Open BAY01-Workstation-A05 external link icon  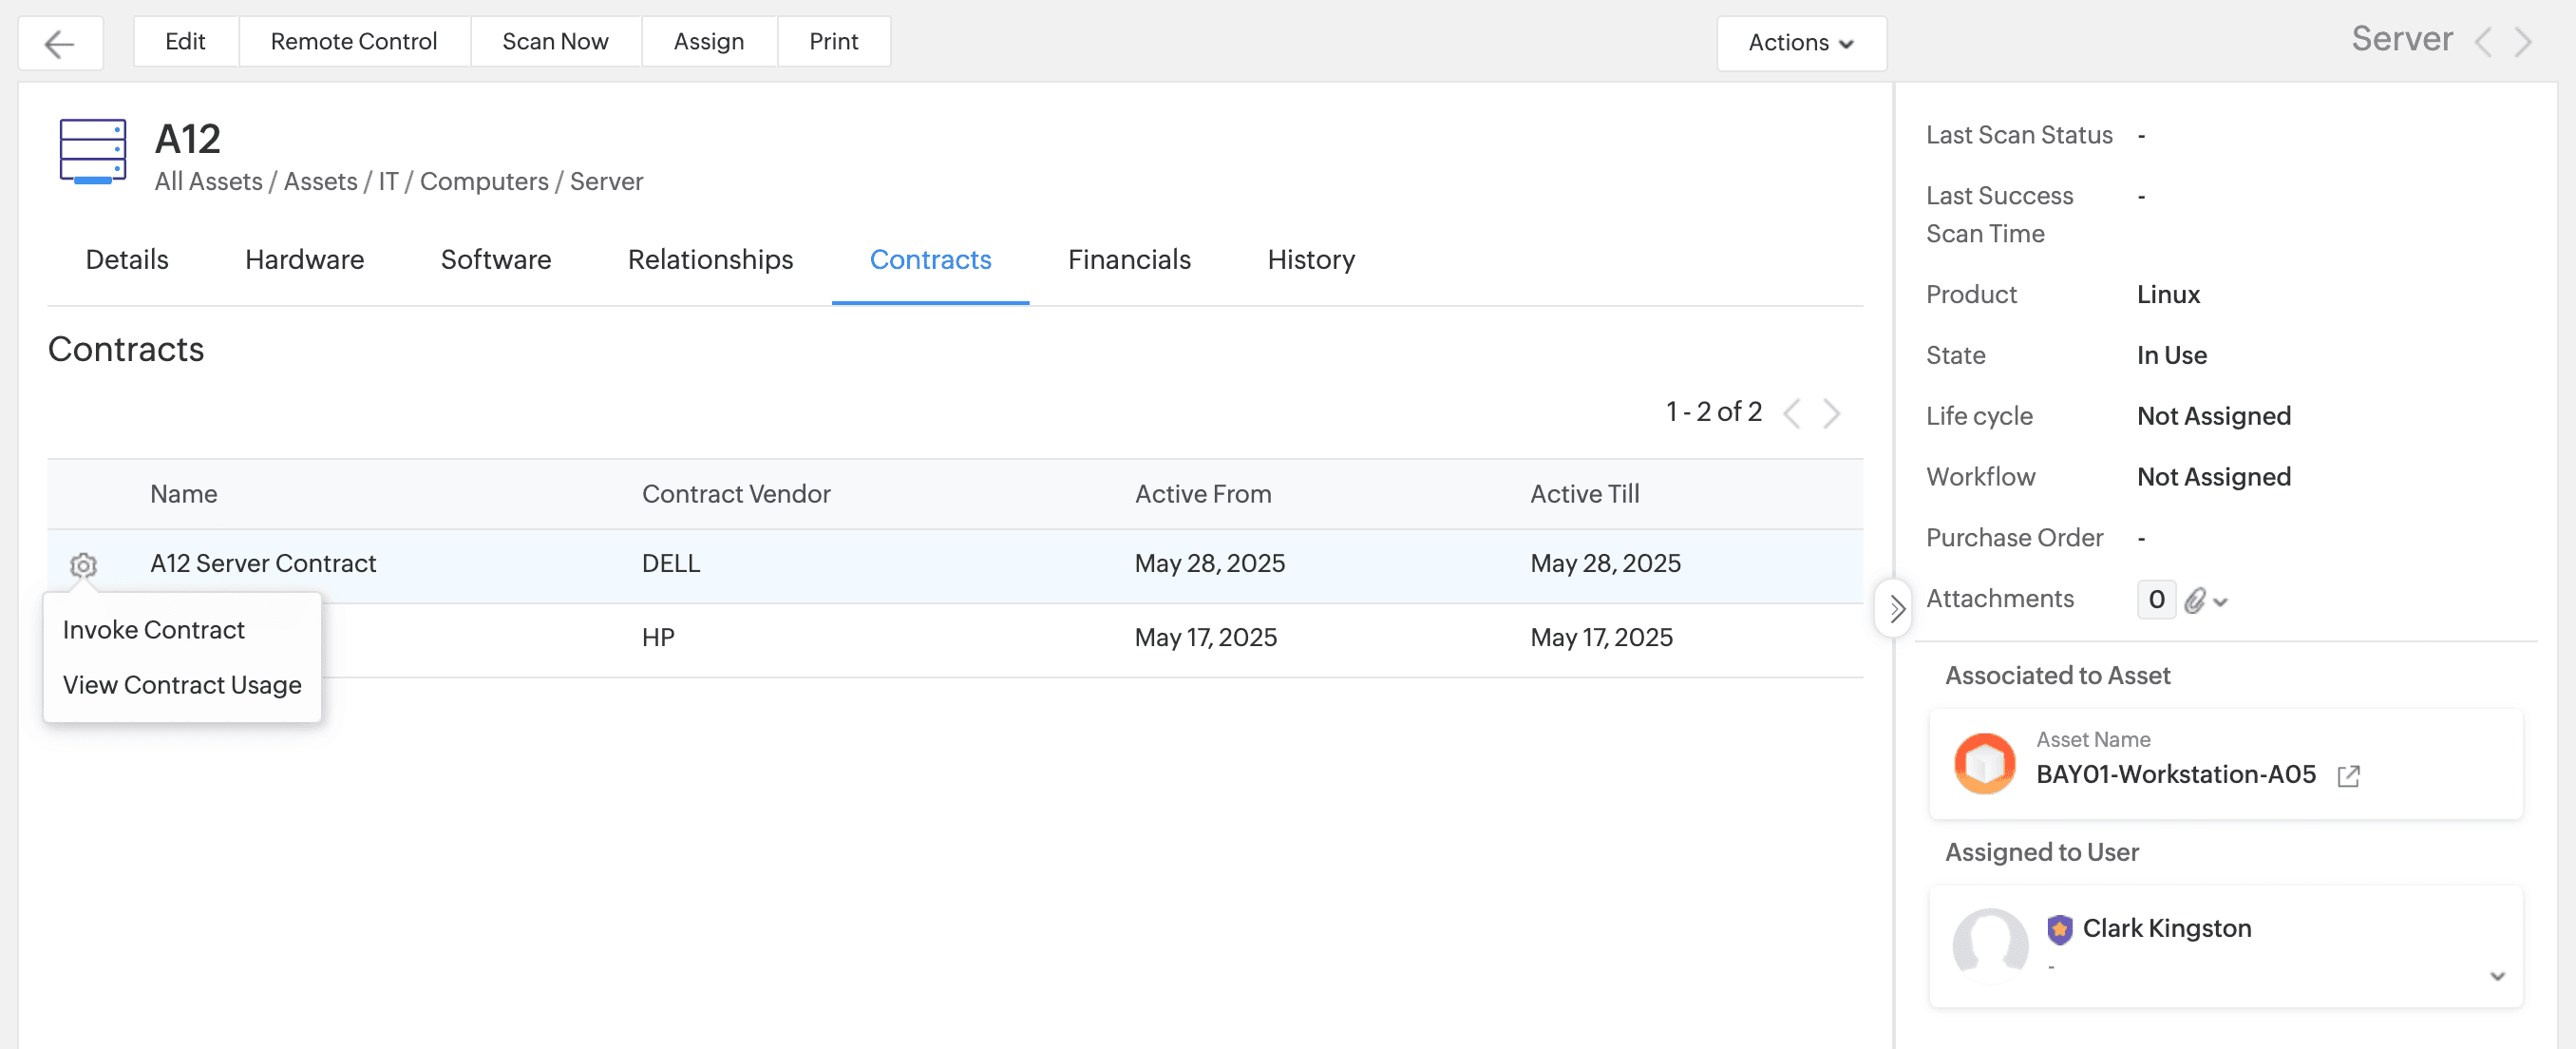[x=2348, y=775]
